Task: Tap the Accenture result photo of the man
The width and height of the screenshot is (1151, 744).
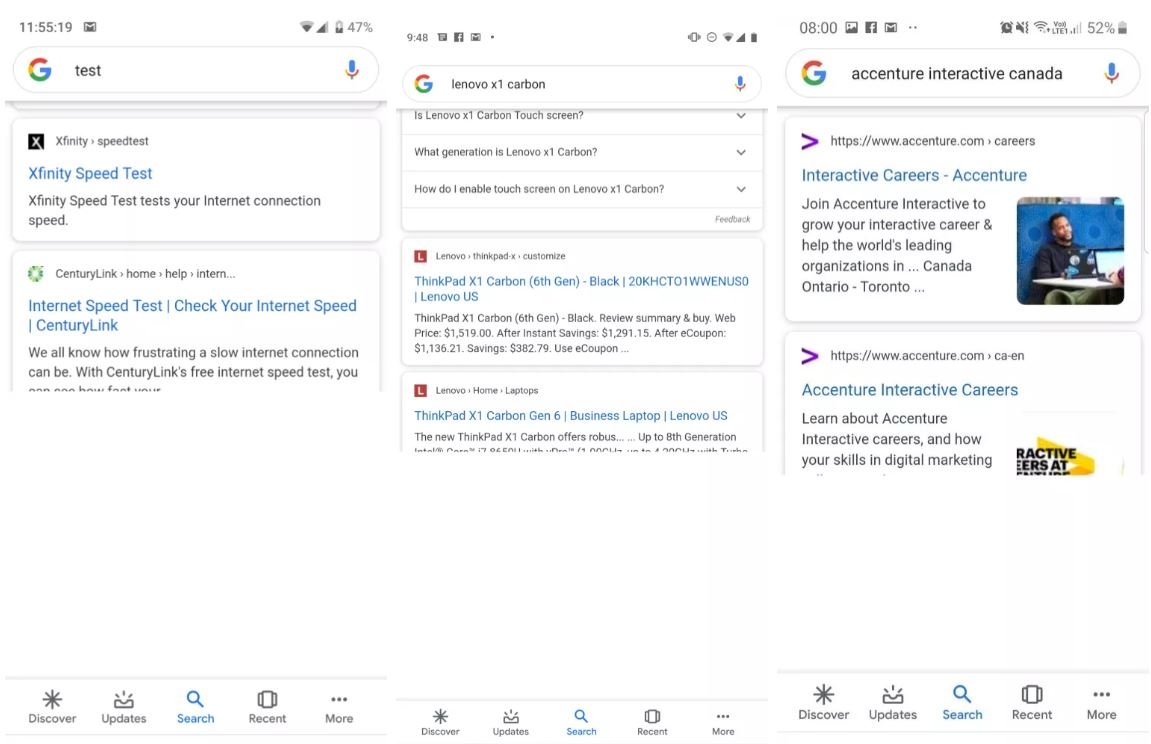Action: (x=1070, y=250)
